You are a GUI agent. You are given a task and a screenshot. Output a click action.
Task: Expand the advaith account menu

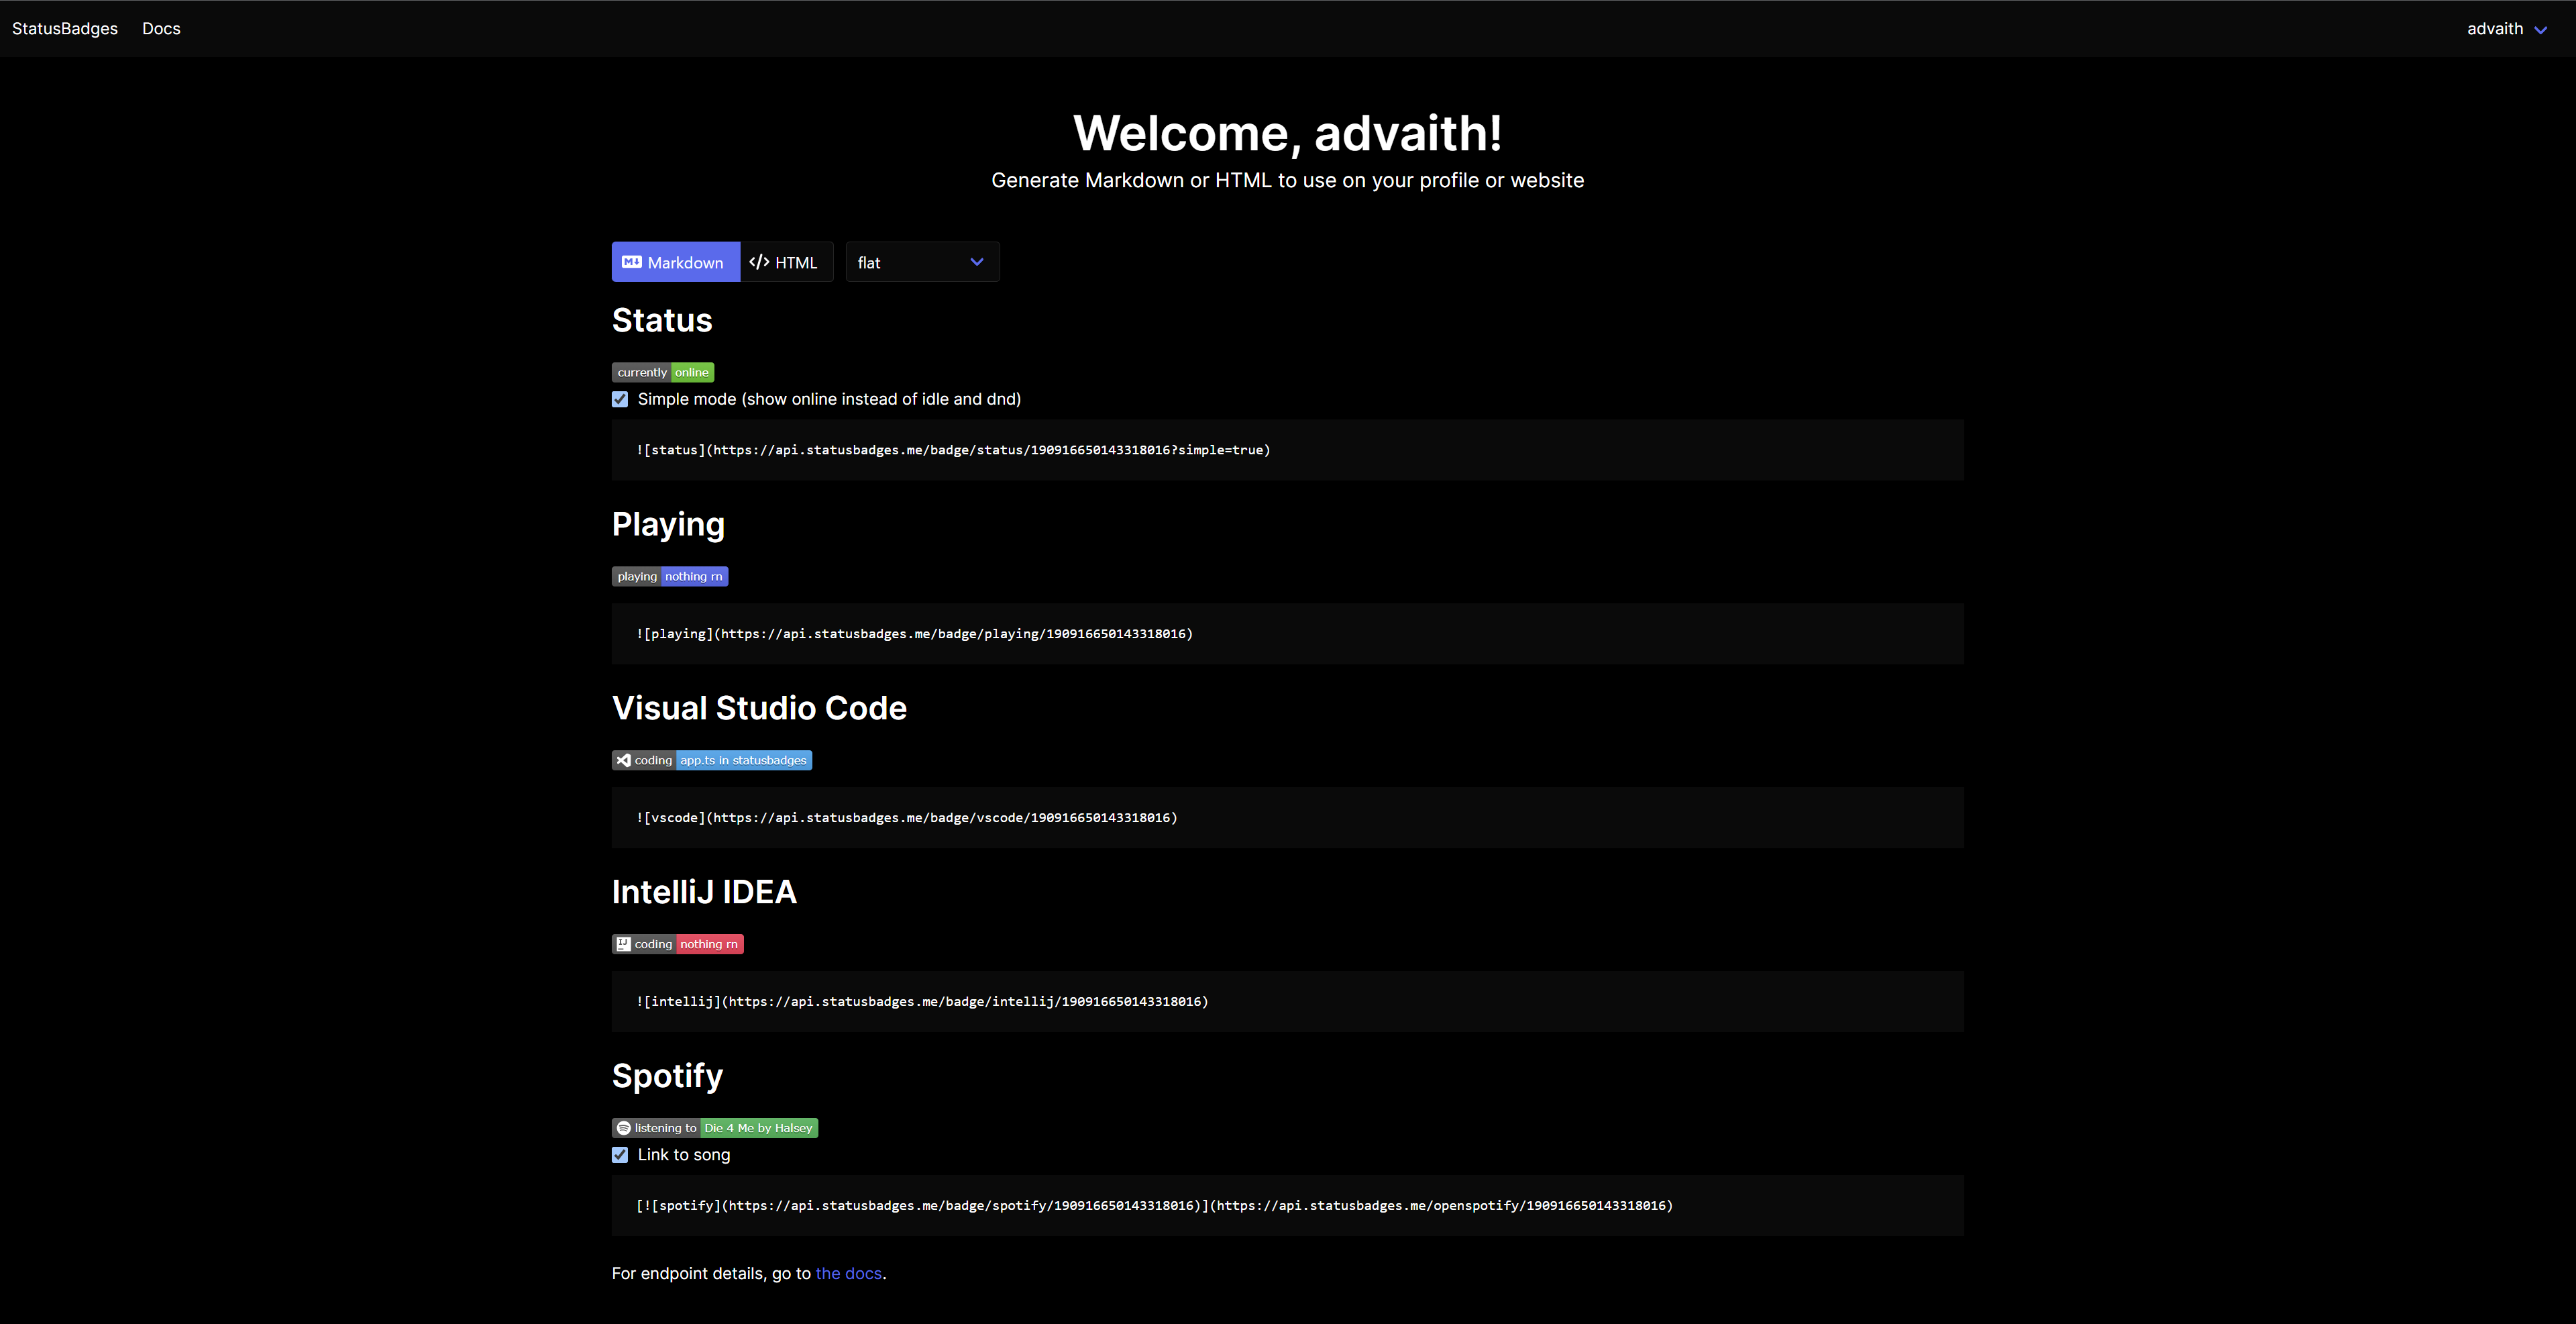2506,29
